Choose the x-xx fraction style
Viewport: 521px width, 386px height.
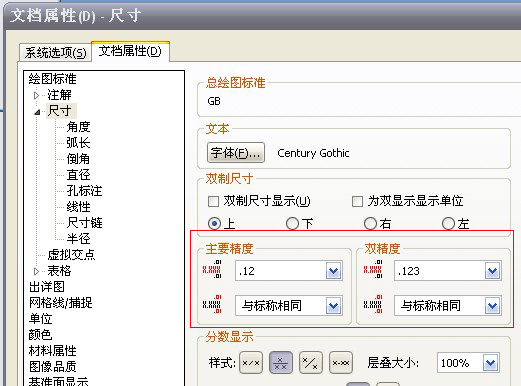341,363
